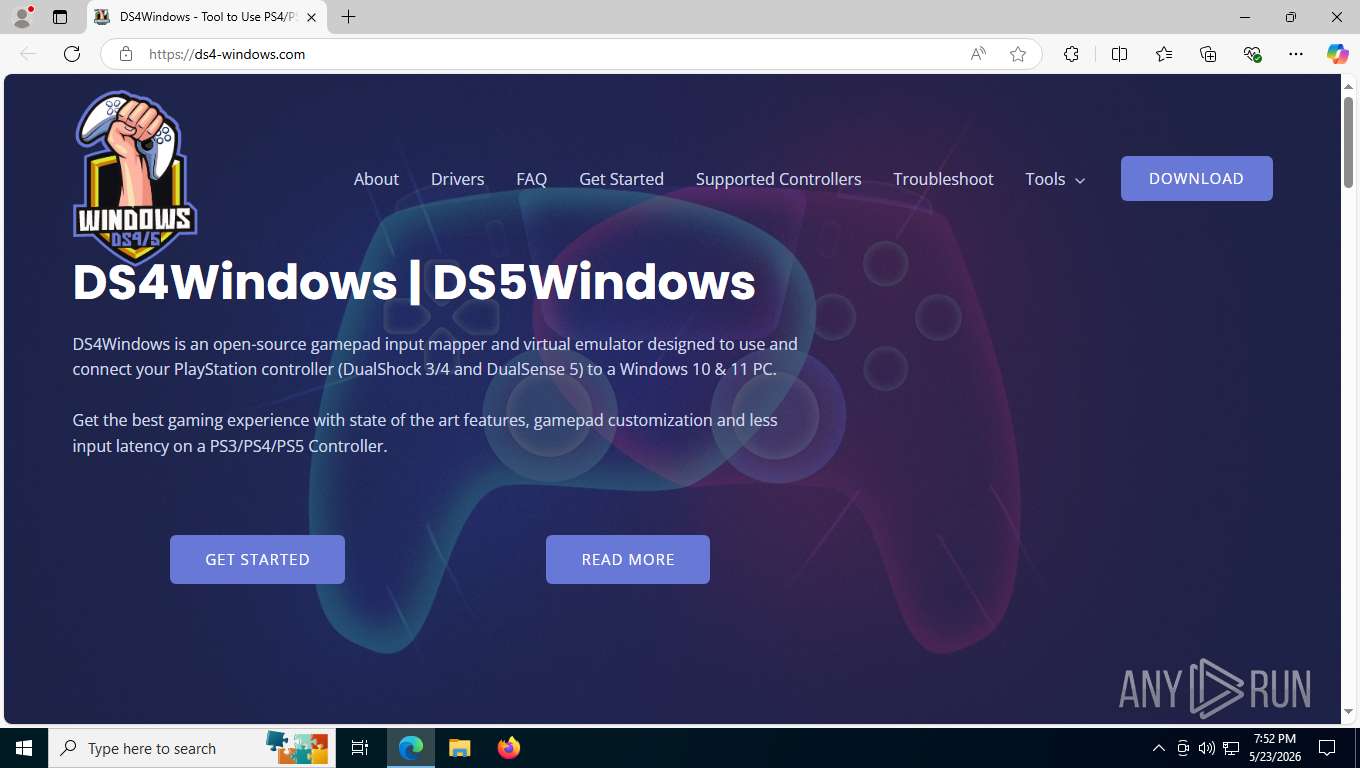The width and height of the screenshot is (1360, 768).
Task: Click the DS4Windows | DS5Windows heading
Action: point(414,282)
